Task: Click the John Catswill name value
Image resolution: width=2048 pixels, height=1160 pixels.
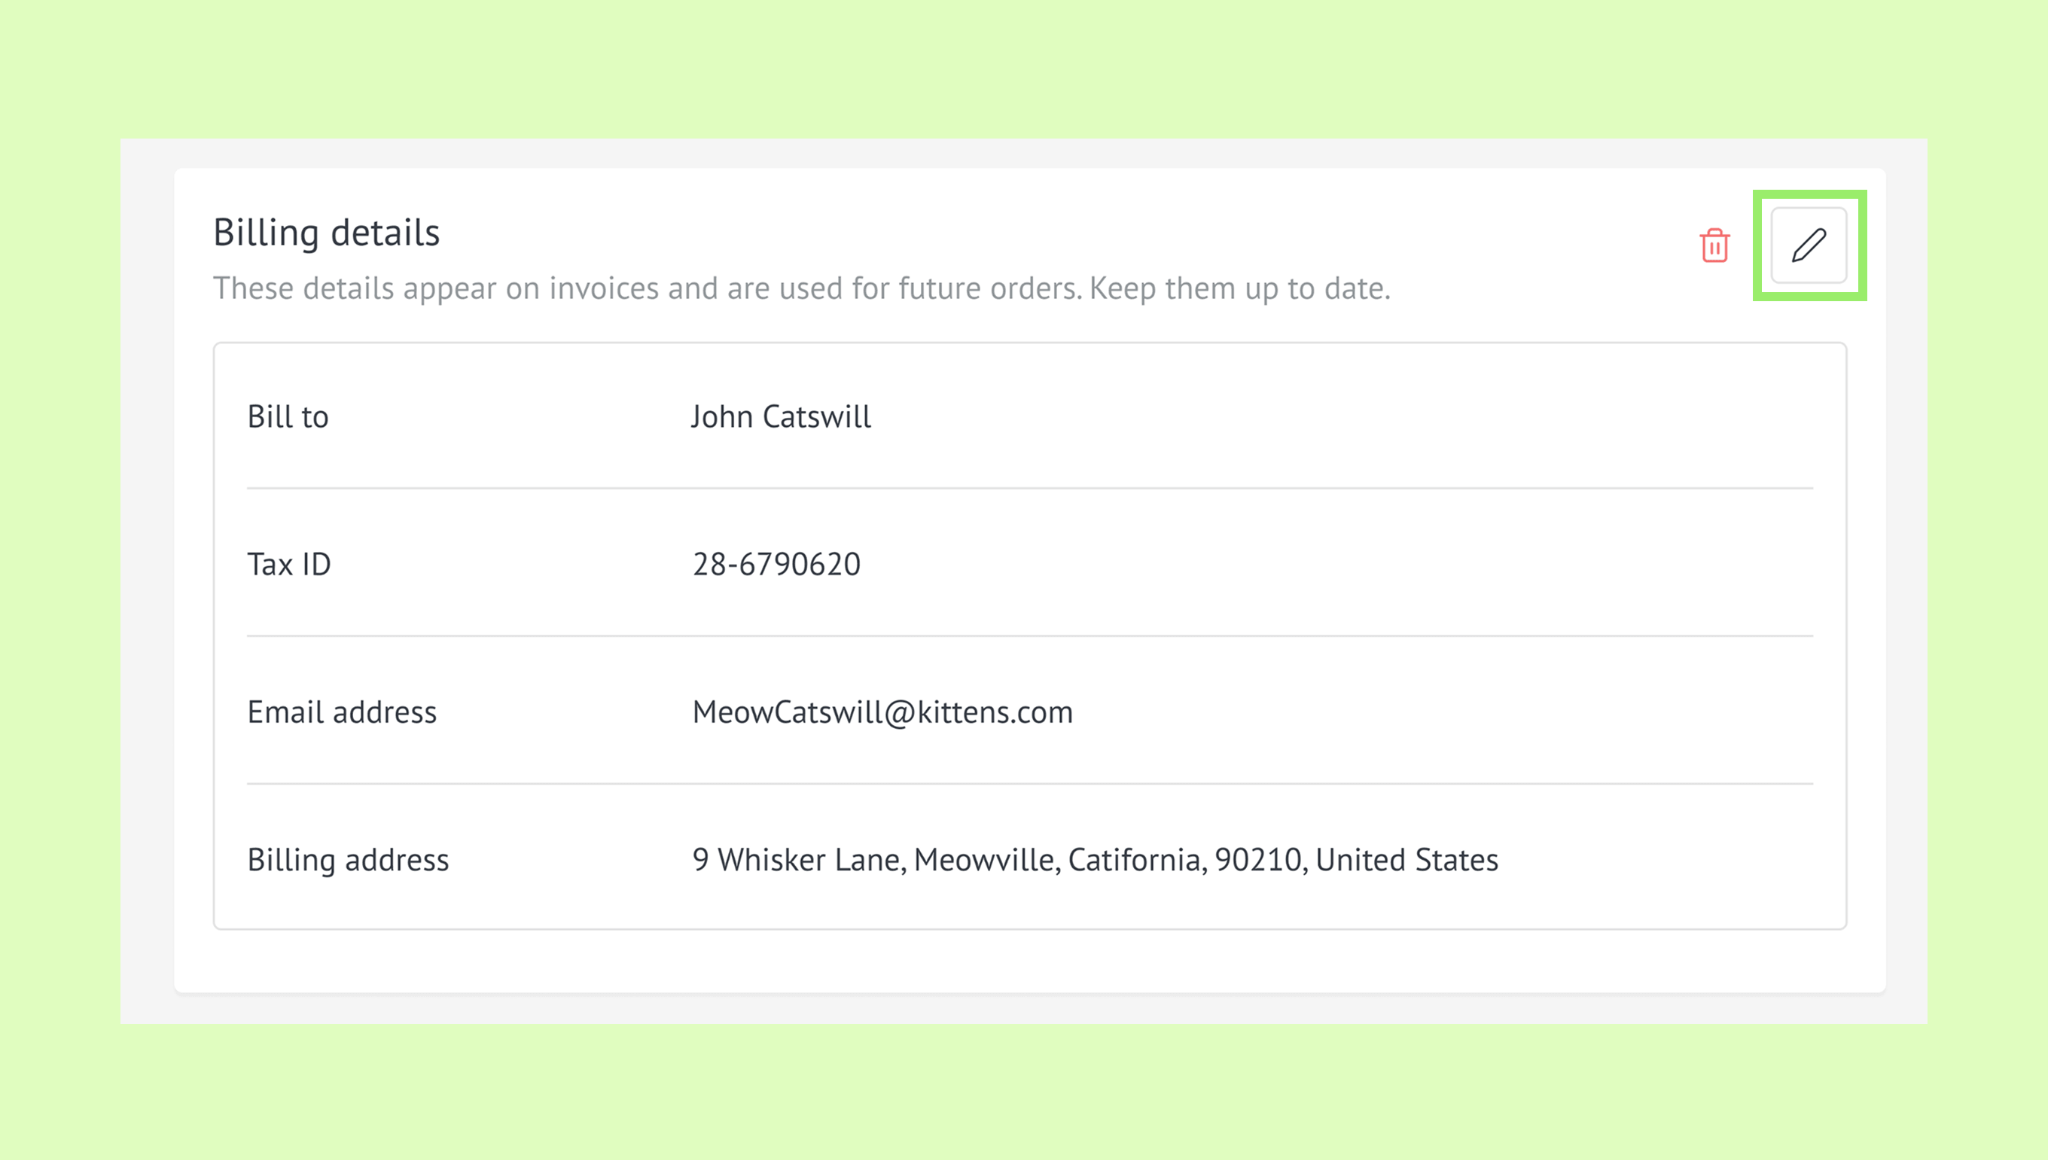Action: click(781, 416)
